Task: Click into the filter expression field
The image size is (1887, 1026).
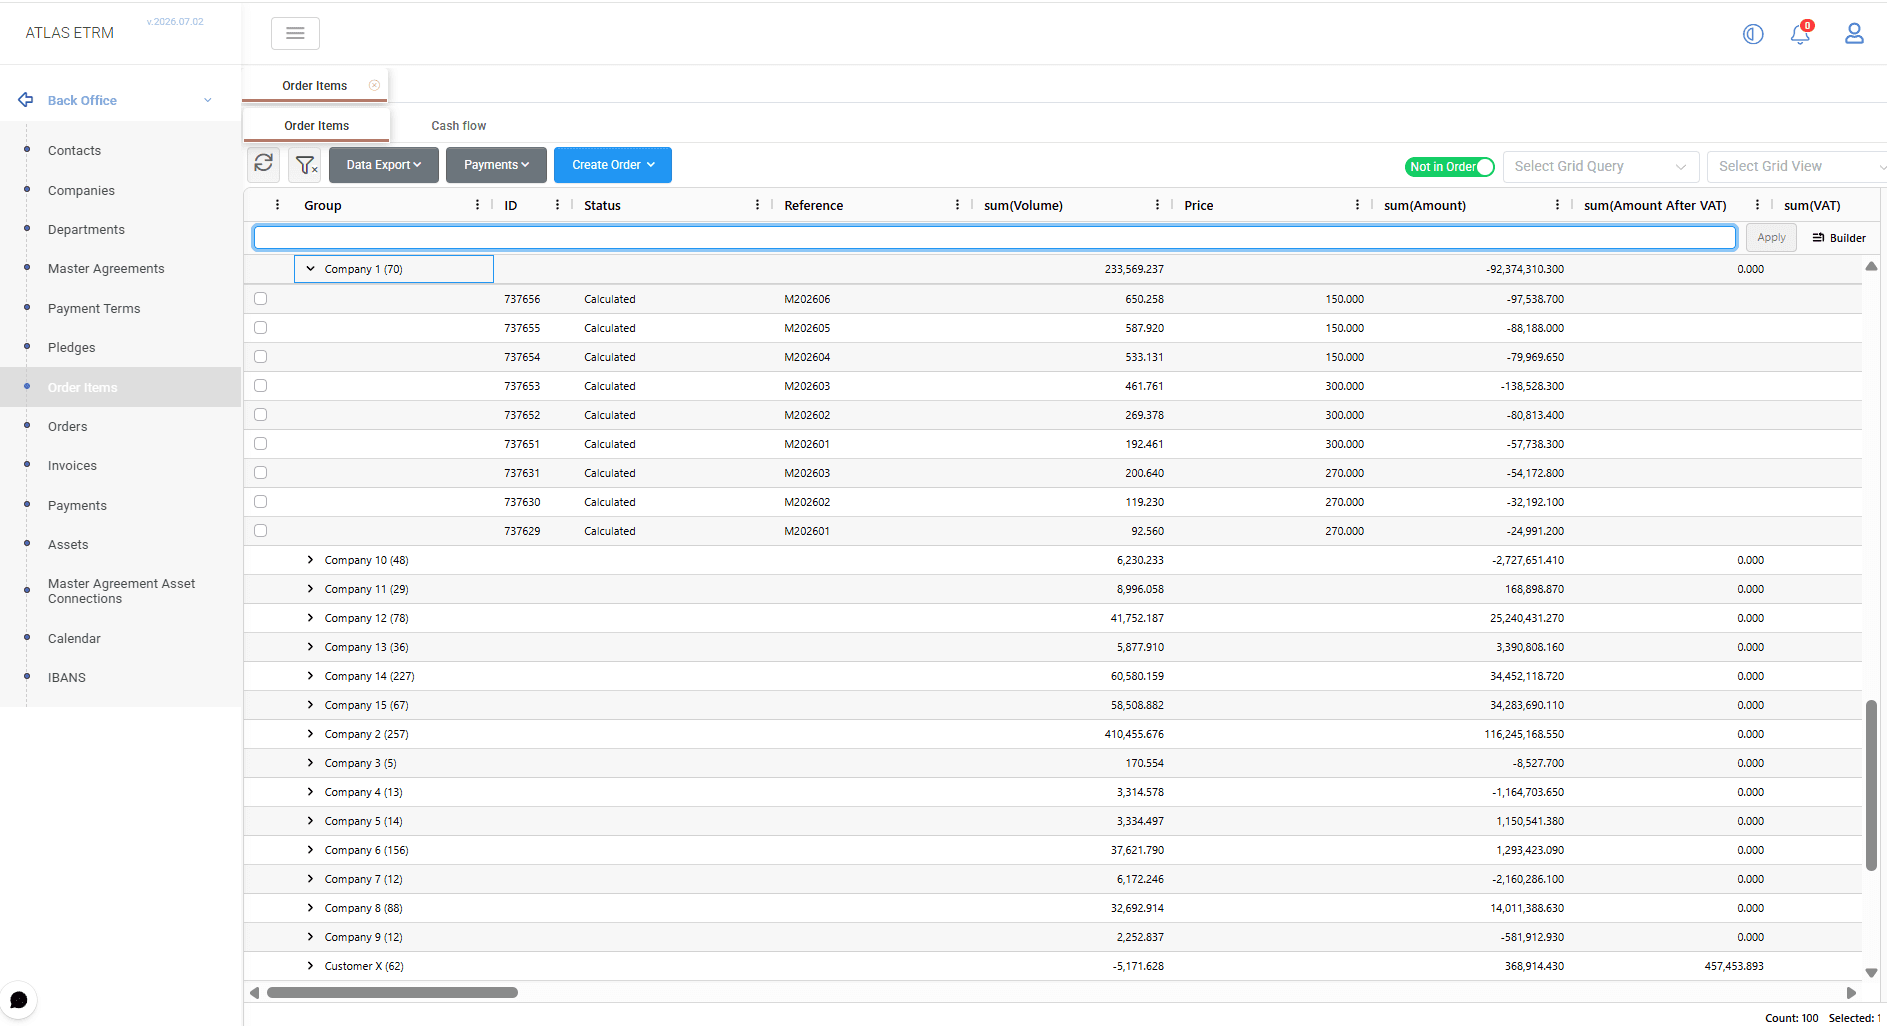Action: tap(994, 237)
